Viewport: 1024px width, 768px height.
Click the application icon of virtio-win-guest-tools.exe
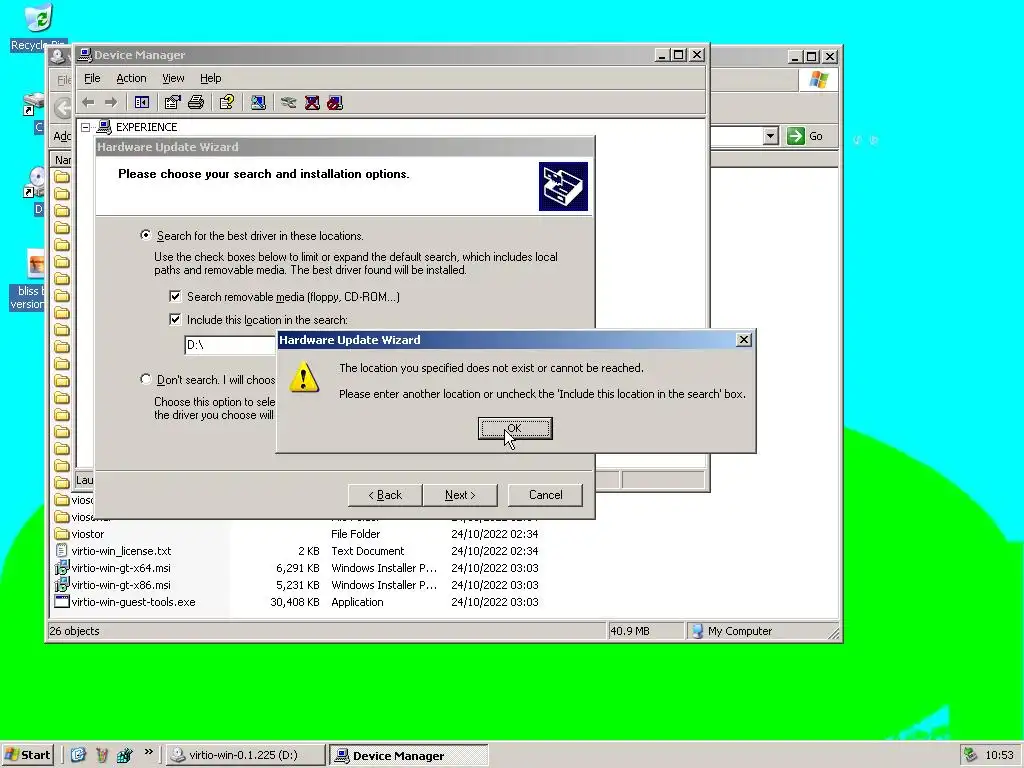(61, 602)
